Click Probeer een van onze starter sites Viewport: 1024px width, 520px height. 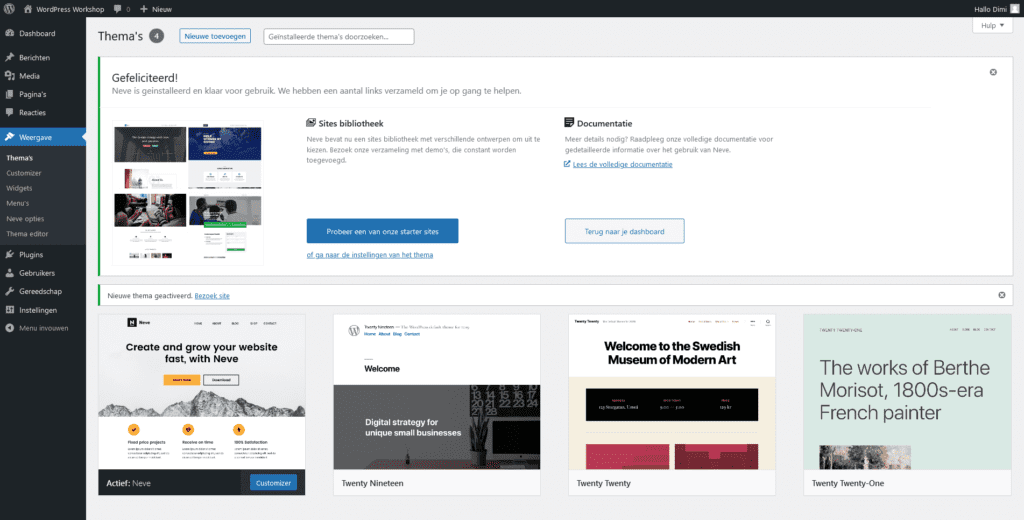point(382,231)
